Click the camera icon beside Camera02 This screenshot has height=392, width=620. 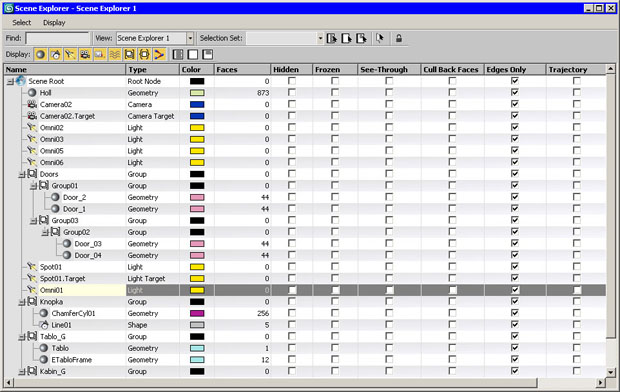tap(32, 104)
